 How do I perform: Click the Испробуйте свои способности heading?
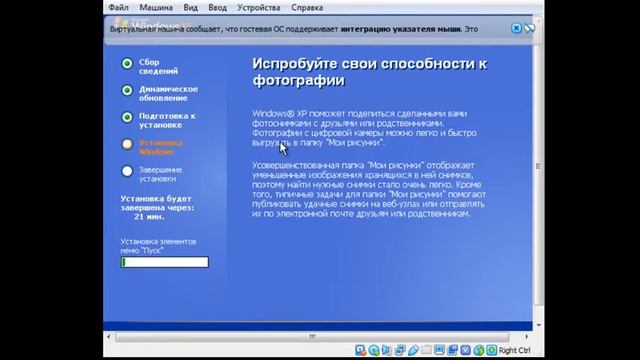coord(369,72)
